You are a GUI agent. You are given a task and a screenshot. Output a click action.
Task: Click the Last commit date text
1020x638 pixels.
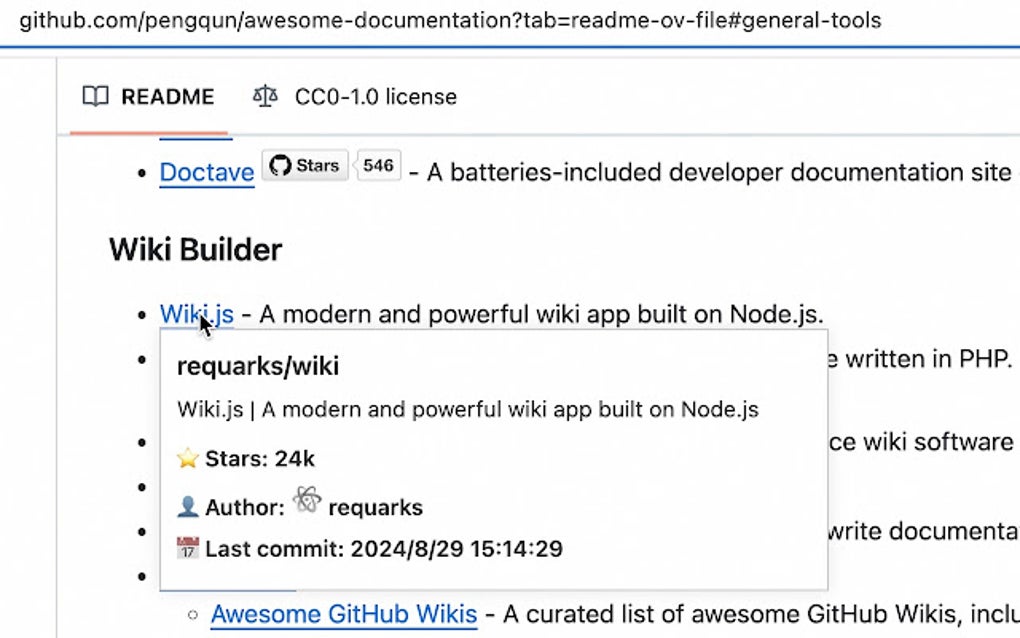click(x=456, y=548)
